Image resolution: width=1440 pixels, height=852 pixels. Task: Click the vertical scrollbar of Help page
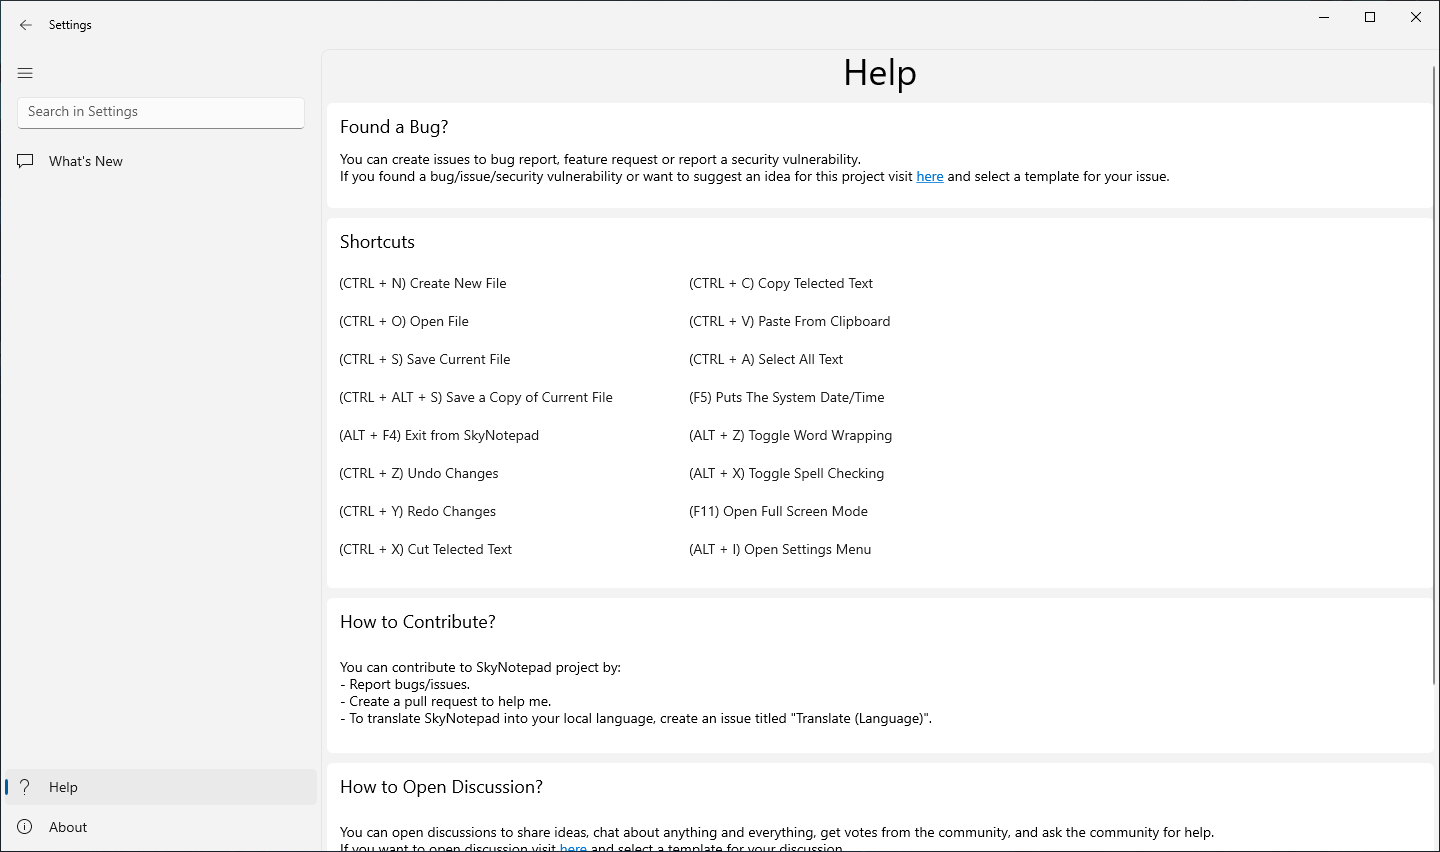(x=1435, y=370)
